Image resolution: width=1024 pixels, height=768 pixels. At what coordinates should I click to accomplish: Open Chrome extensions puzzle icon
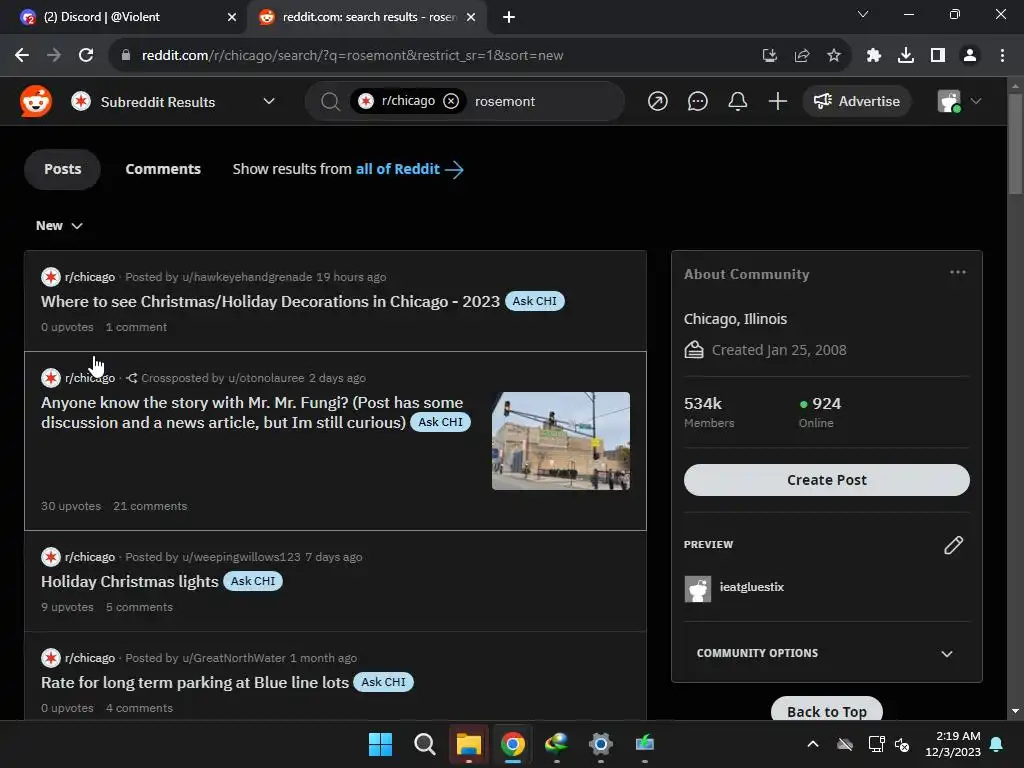coord(873,56)
